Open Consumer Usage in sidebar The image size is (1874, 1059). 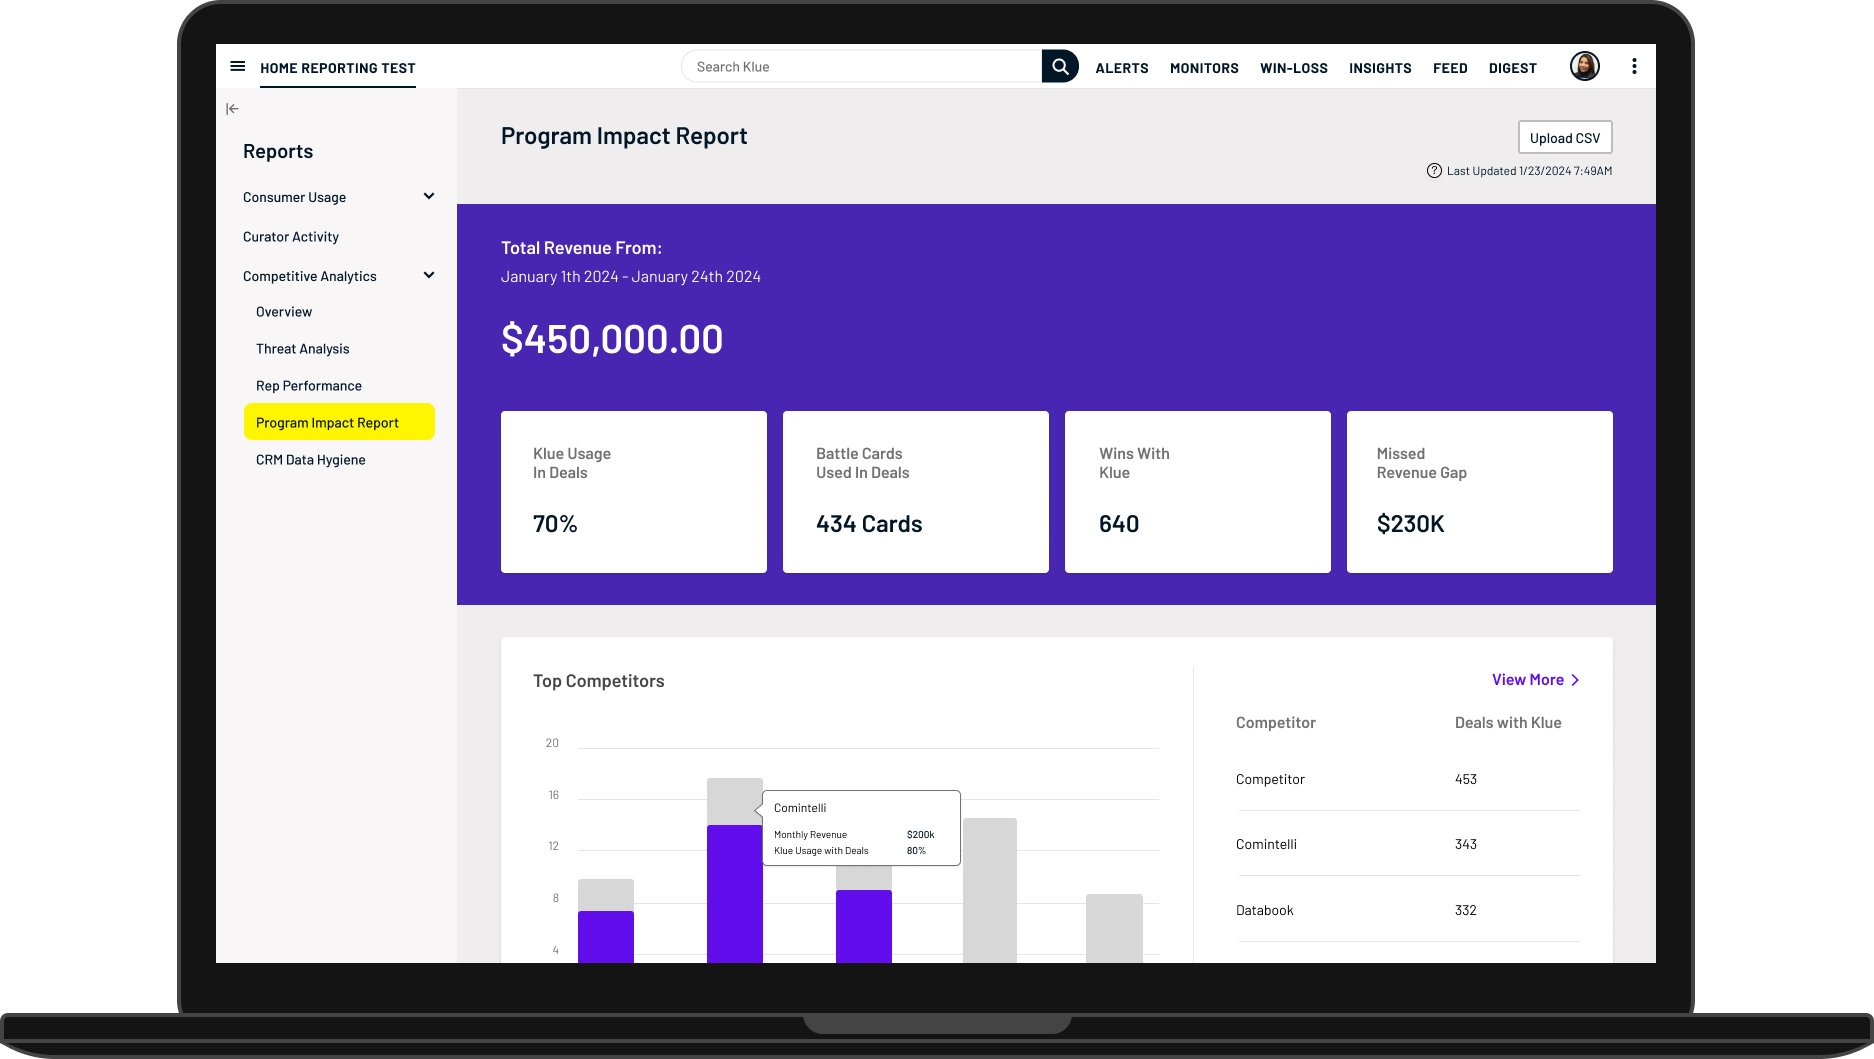click(294, 197)
